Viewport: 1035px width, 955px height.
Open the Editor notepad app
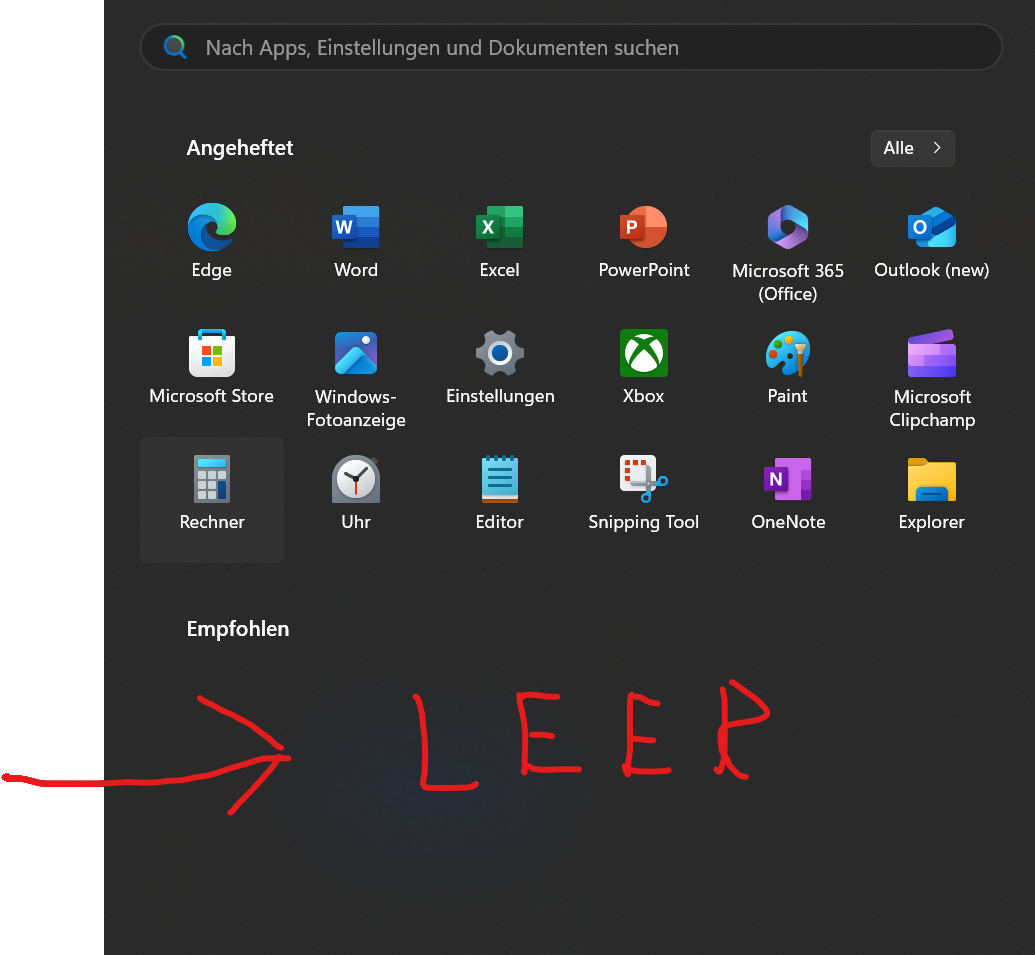500,493
